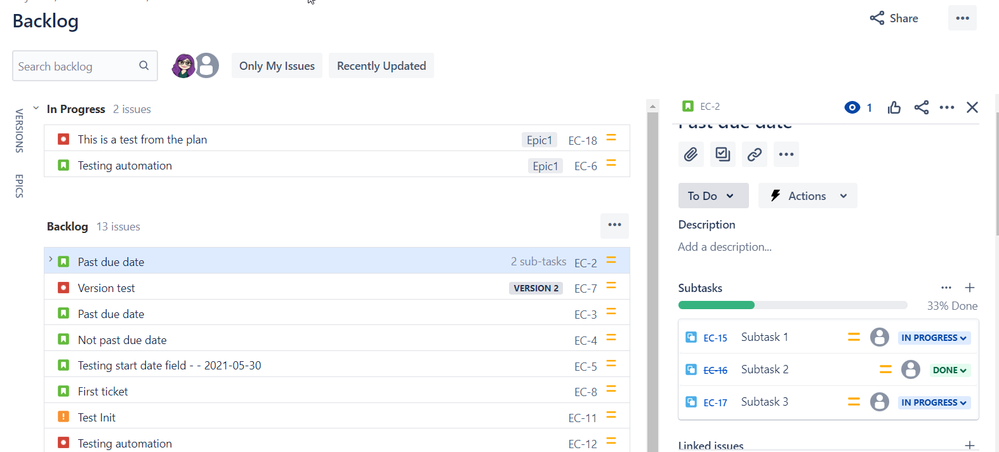Click the Epic1 label on EC-18
999x452 pixels.
(x=540, y=140)
